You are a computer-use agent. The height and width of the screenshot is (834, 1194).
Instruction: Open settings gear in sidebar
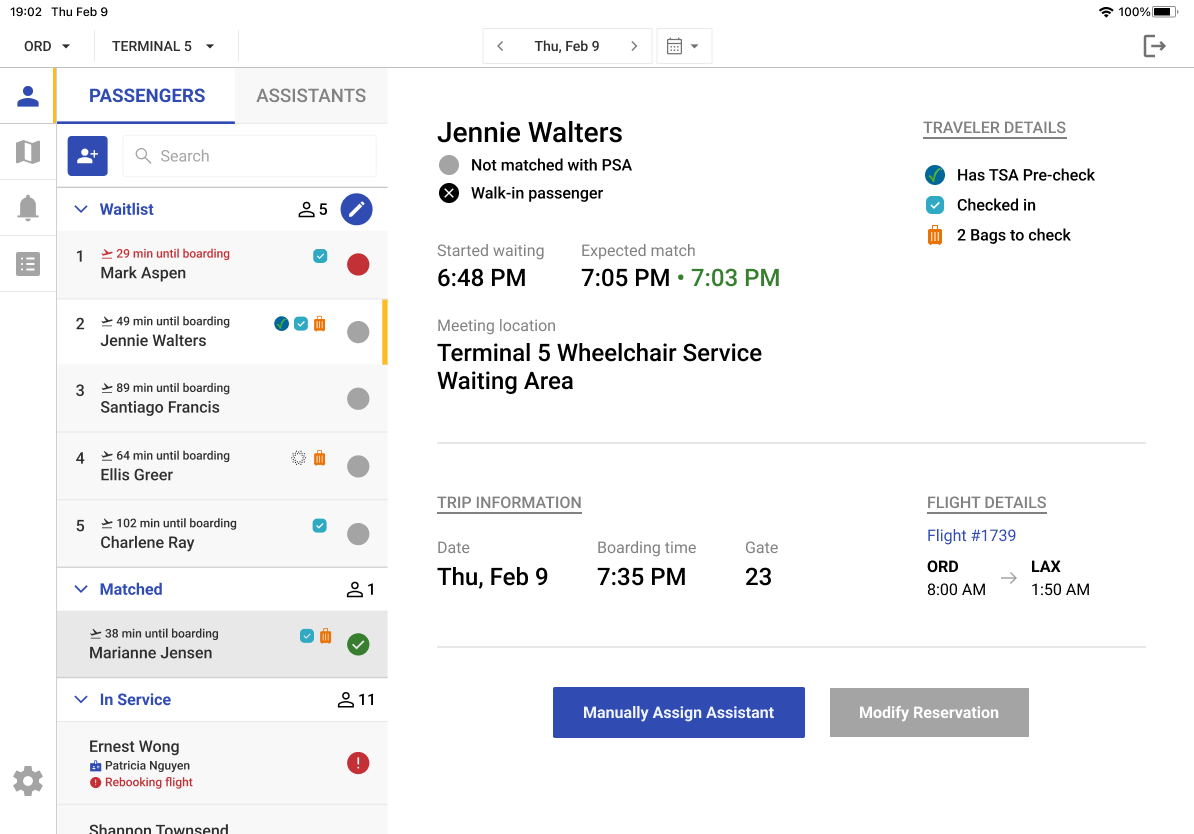tap(28, 781)
